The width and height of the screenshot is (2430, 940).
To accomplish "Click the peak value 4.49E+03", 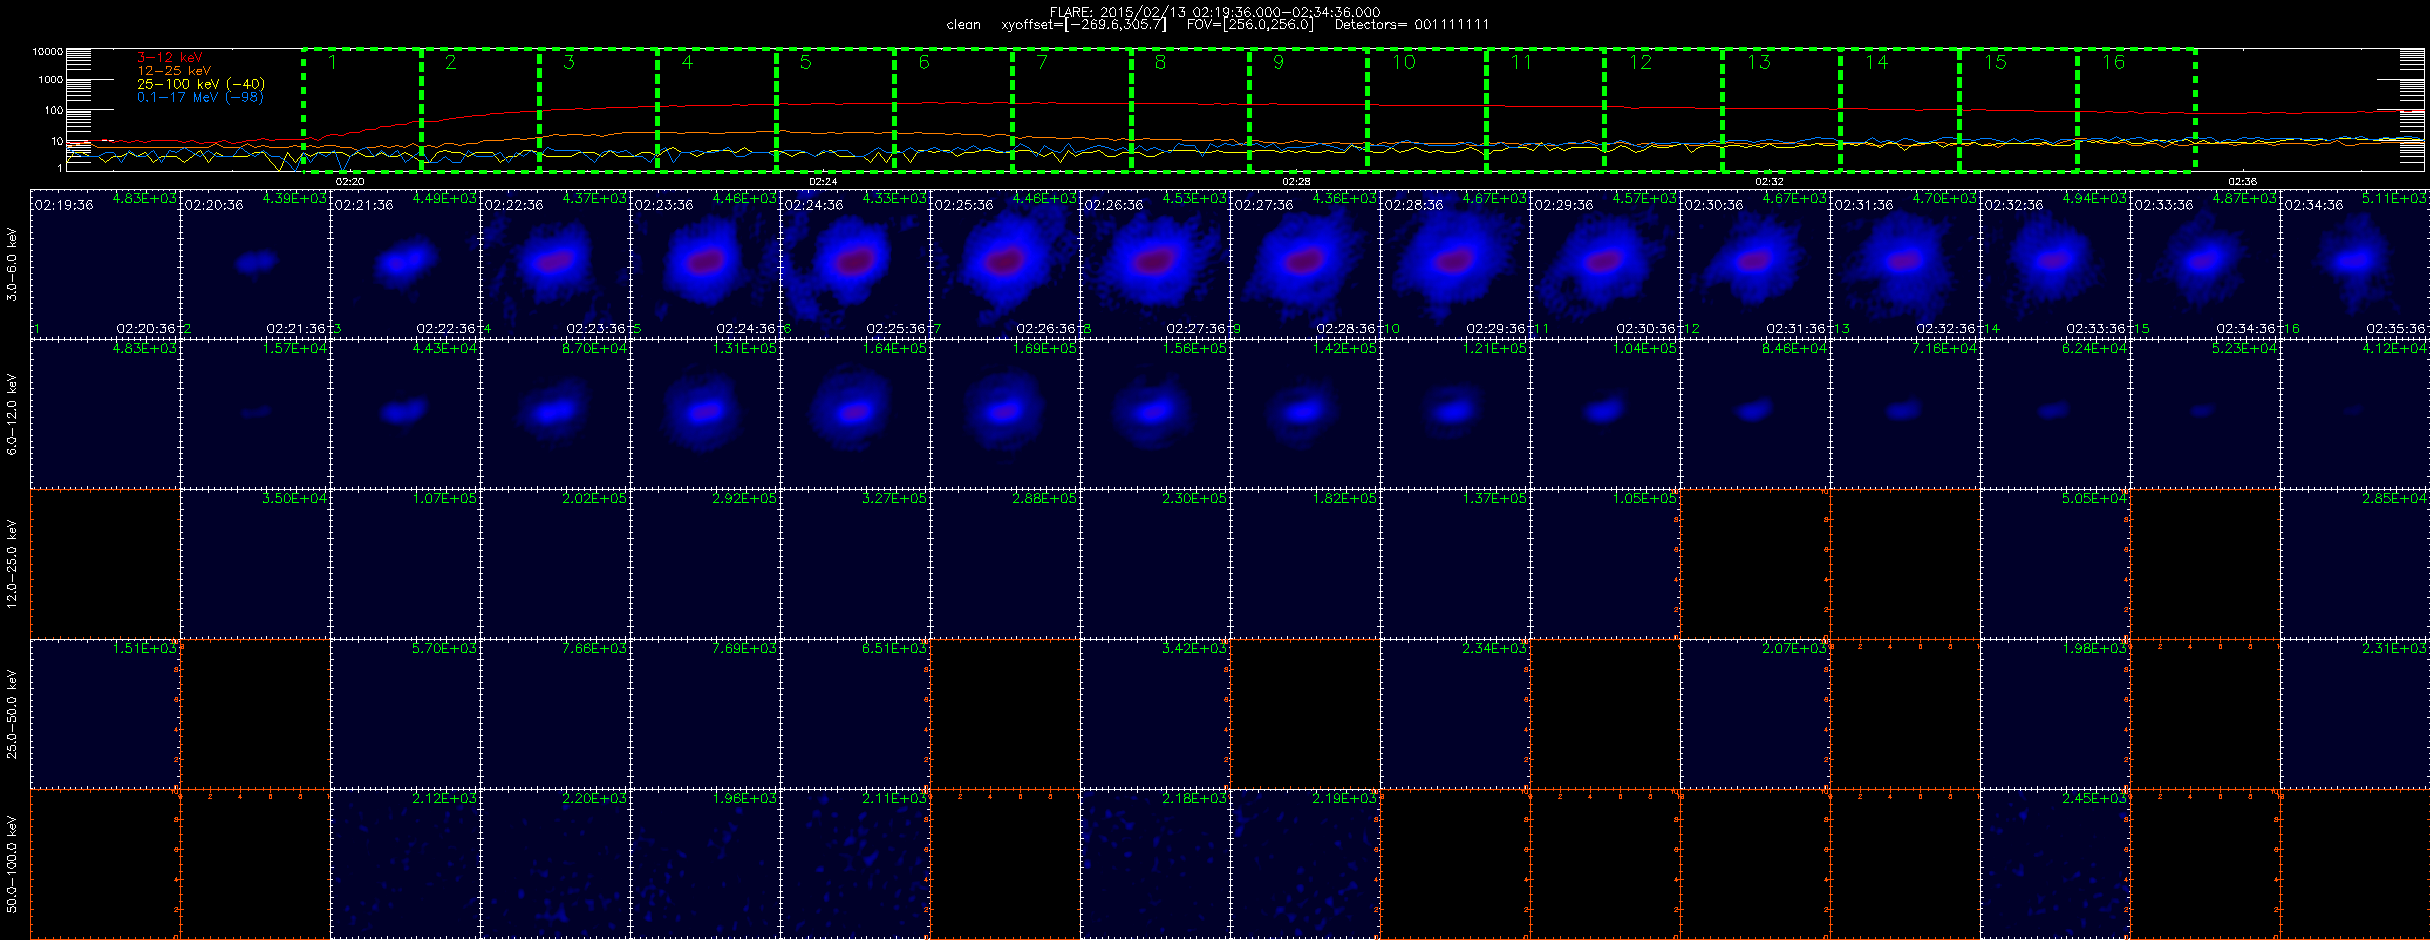I will [444, 198].
